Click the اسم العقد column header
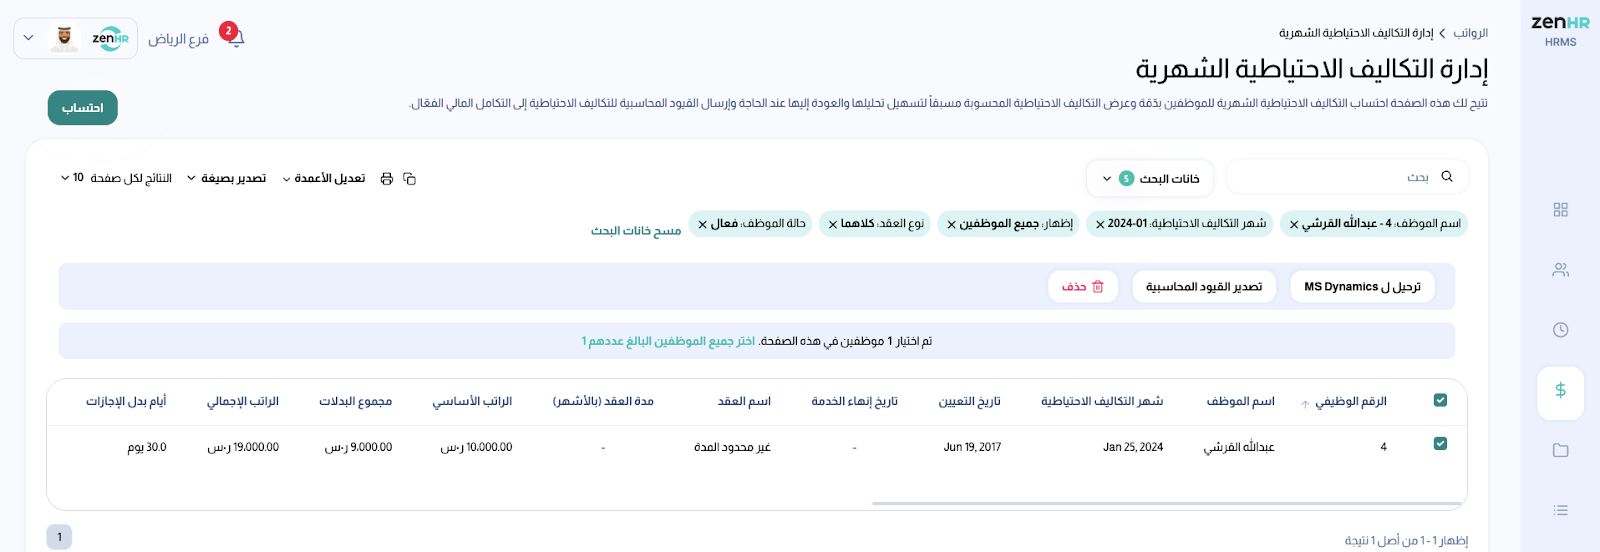Viewport: 1600px width, 552px height. tap(744, 401)
